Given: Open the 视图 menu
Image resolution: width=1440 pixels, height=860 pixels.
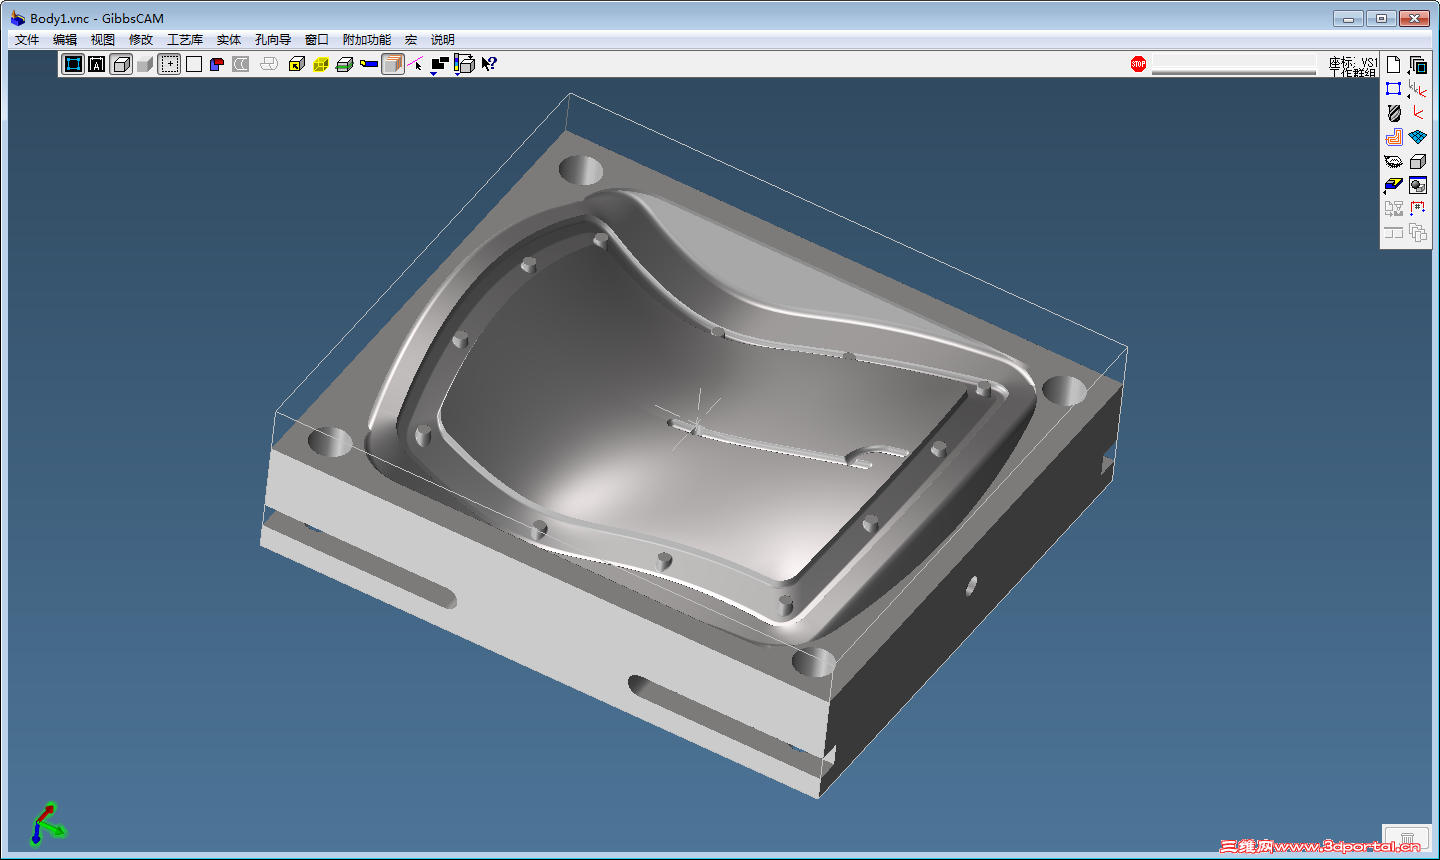Looking at the screenshot, I should click(x=103, y=40).
